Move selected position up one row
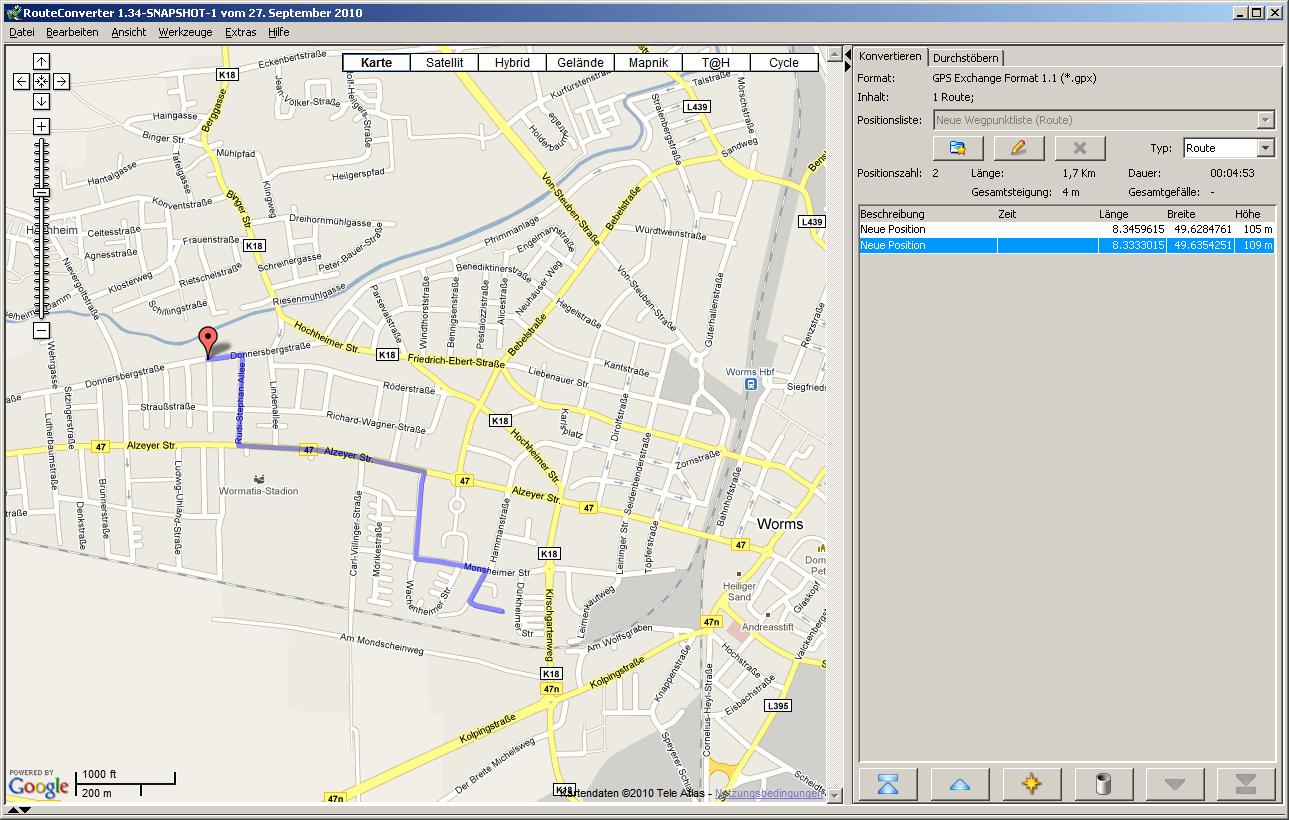 click(x=959, y=784)
